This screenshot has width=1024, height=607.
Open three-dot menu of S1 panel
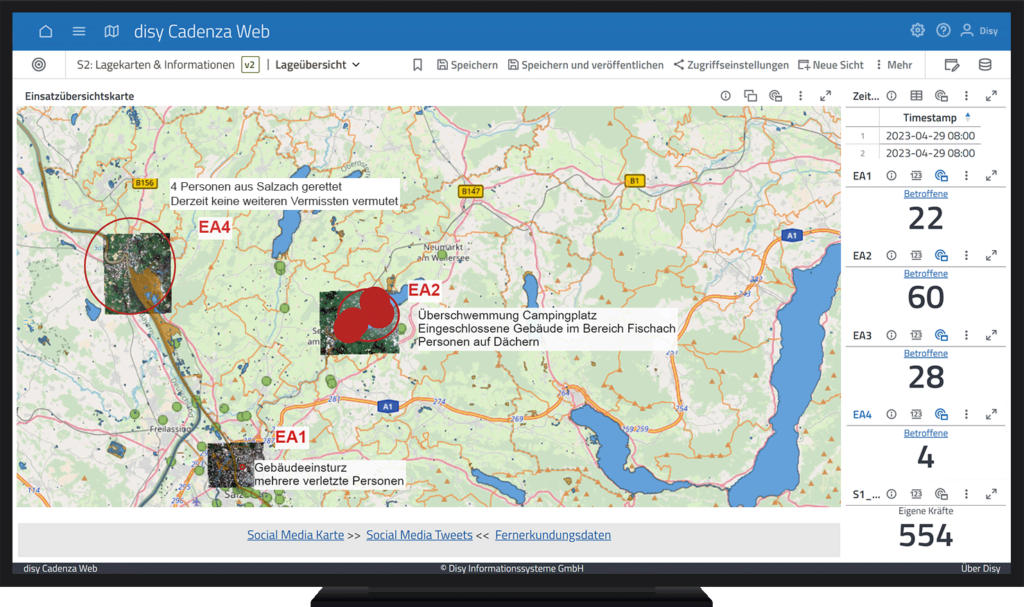coord(967,493)
